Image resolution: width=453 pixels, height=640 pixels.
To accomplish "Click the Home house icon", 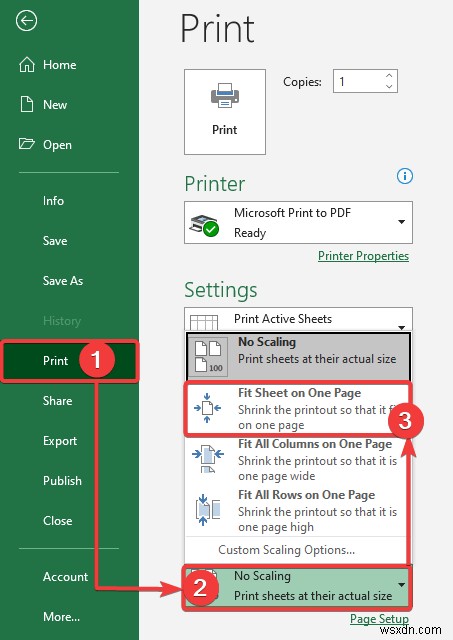I will 27,64.
